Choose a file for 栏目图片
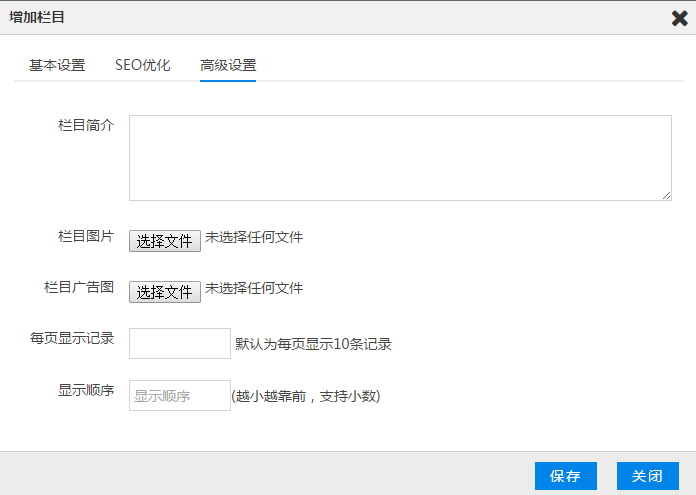The width and height of the screenshot is (696, 495). point(164,241)
